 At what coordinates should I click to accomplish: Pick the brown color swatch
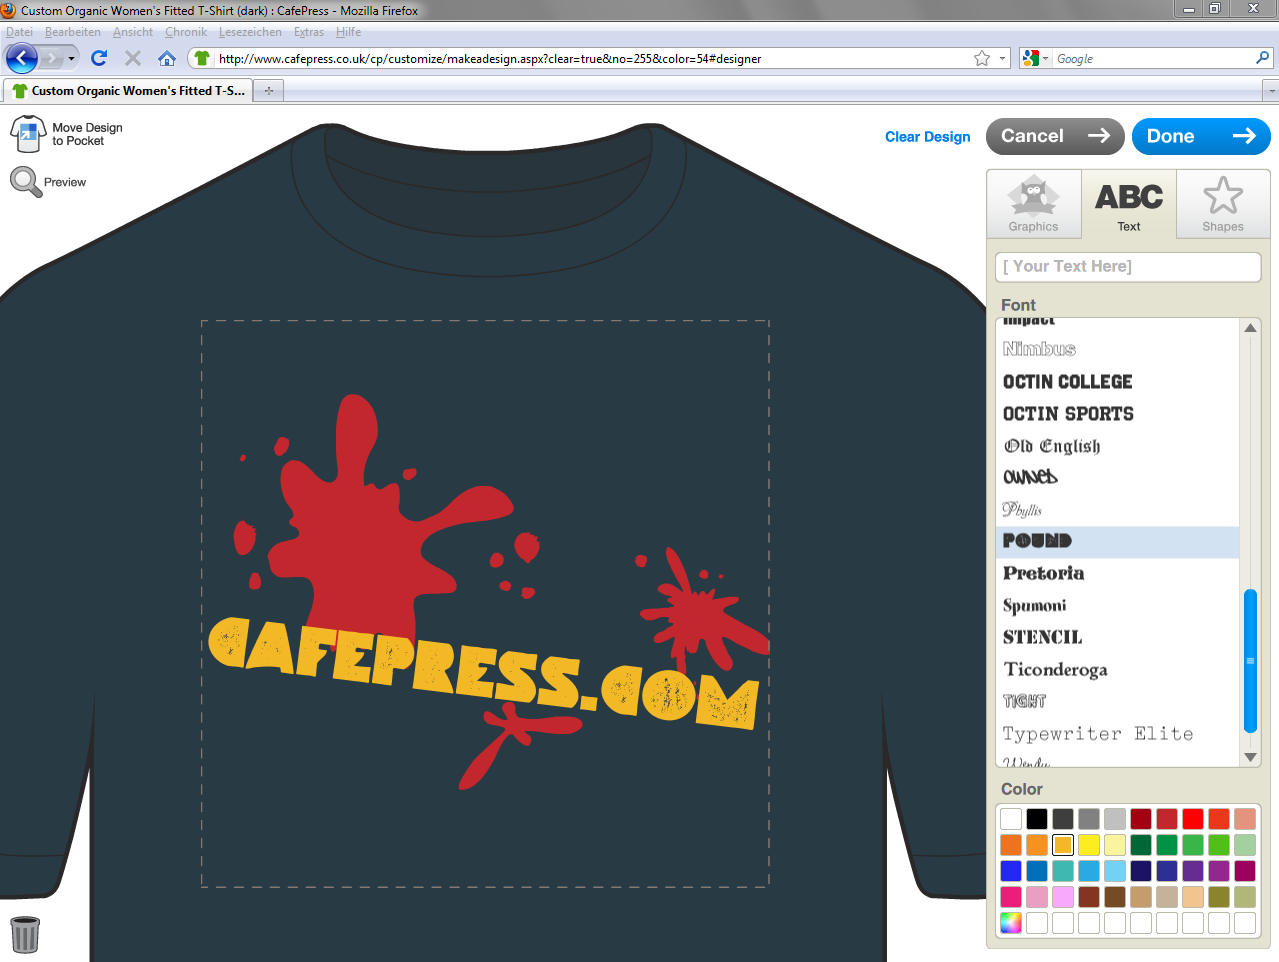1115,897
